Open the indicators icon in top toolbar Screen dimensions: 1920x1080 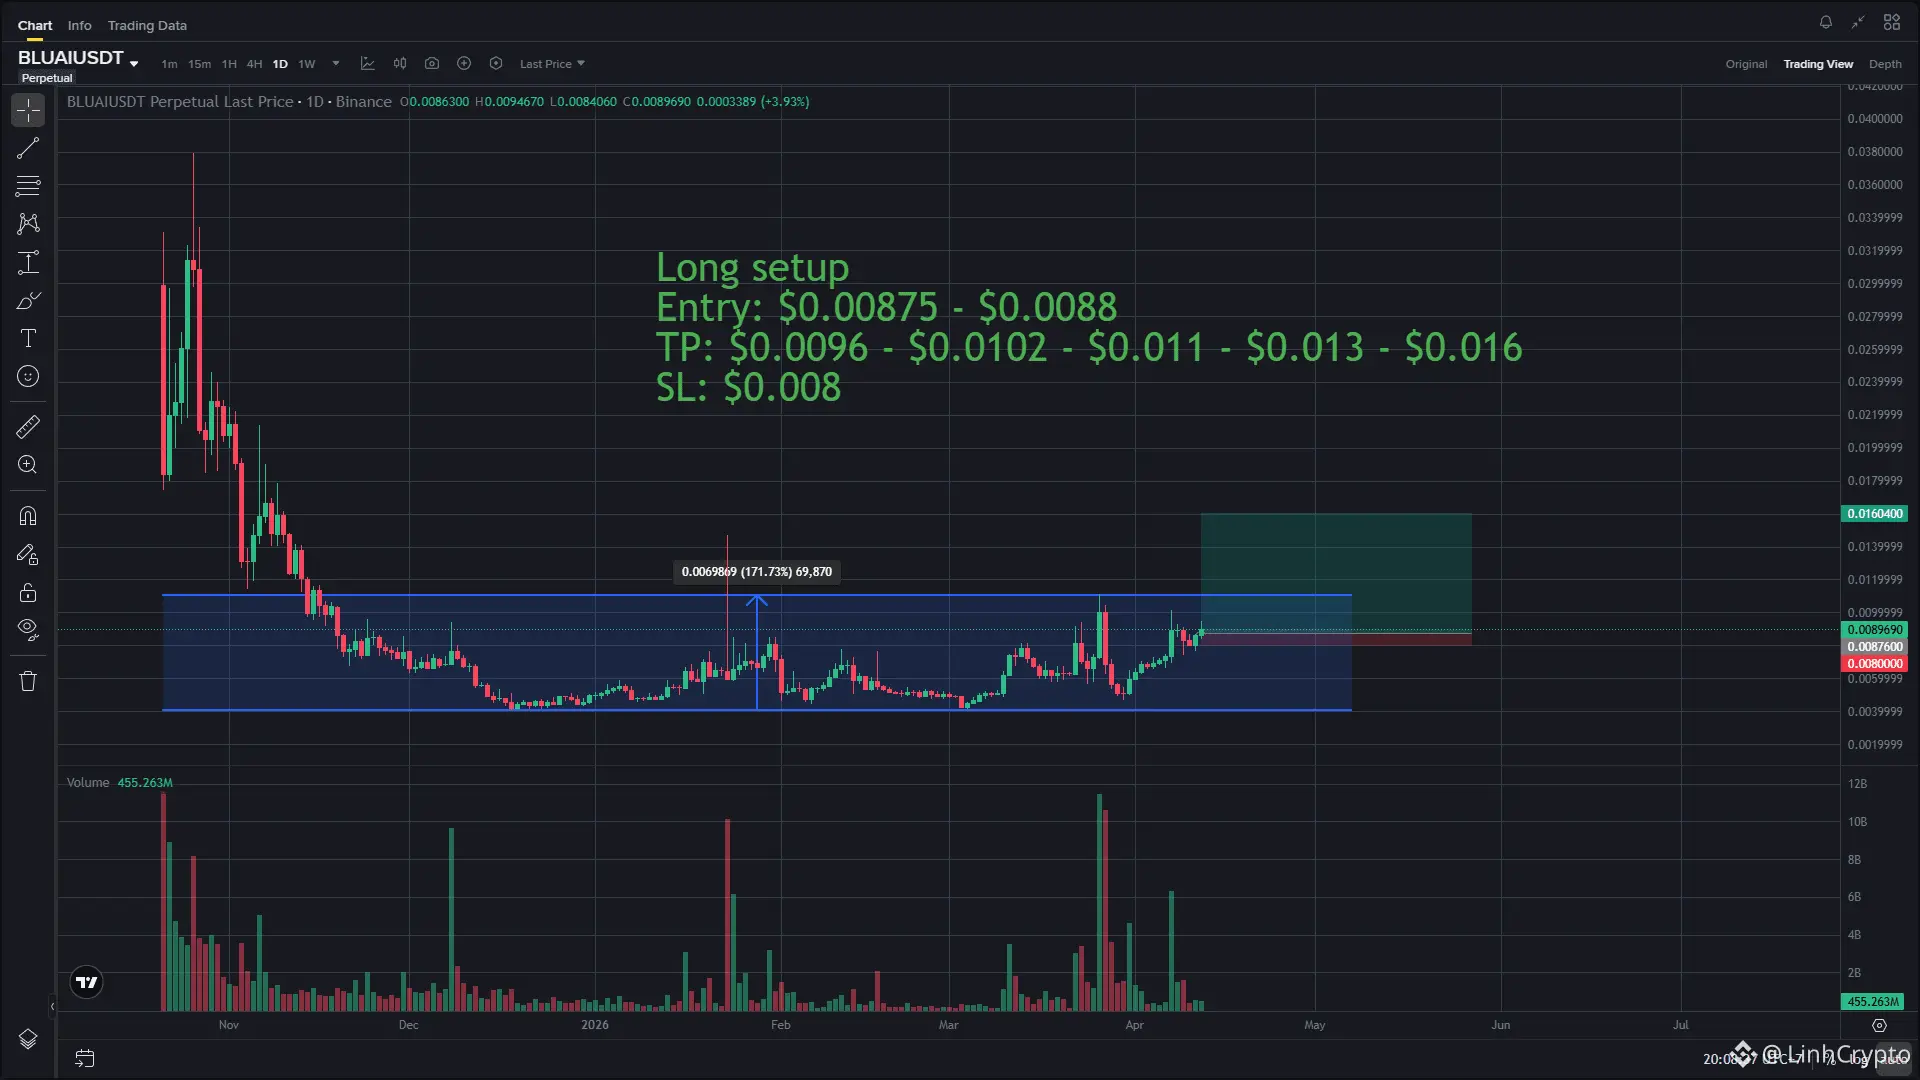point(368,63)
